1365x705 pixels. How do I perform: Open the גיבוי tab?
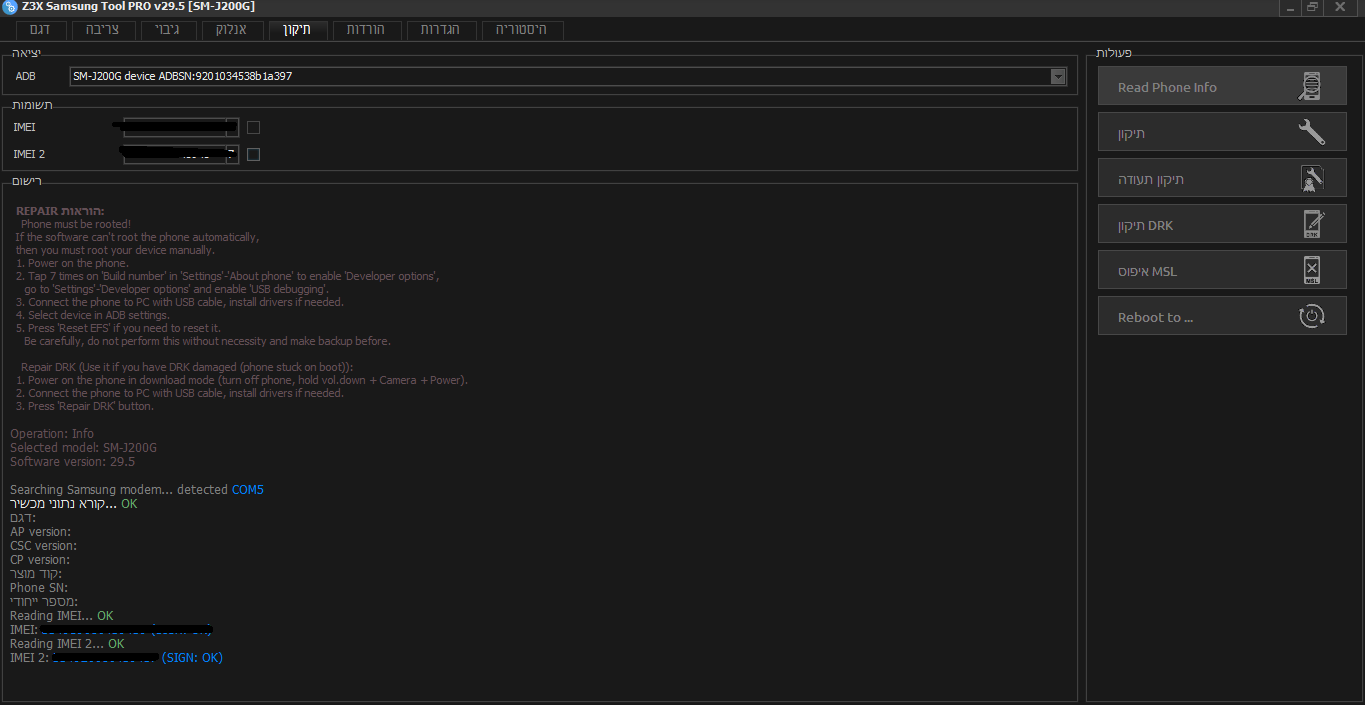pyautogui.click(x=167, y=30)
